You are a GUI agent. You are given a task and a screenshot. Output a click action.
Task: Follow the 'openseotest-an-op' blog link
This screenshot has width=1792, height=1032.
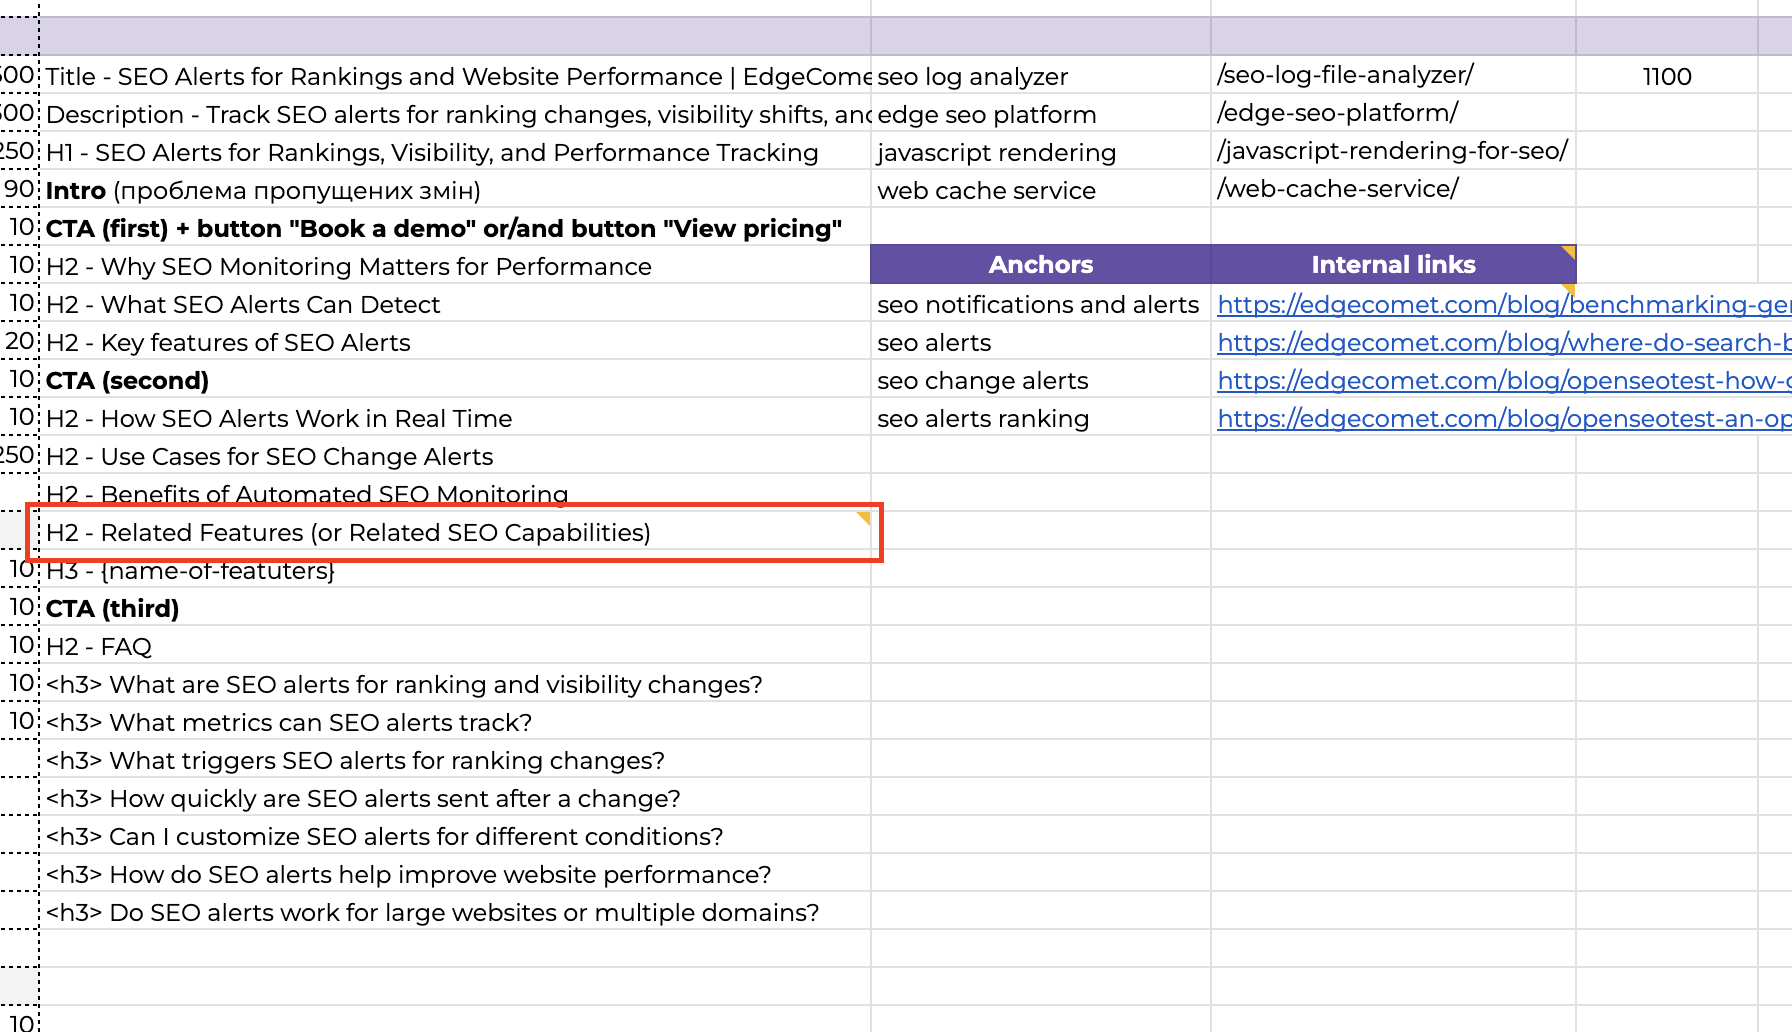(x=1504, y=418)
